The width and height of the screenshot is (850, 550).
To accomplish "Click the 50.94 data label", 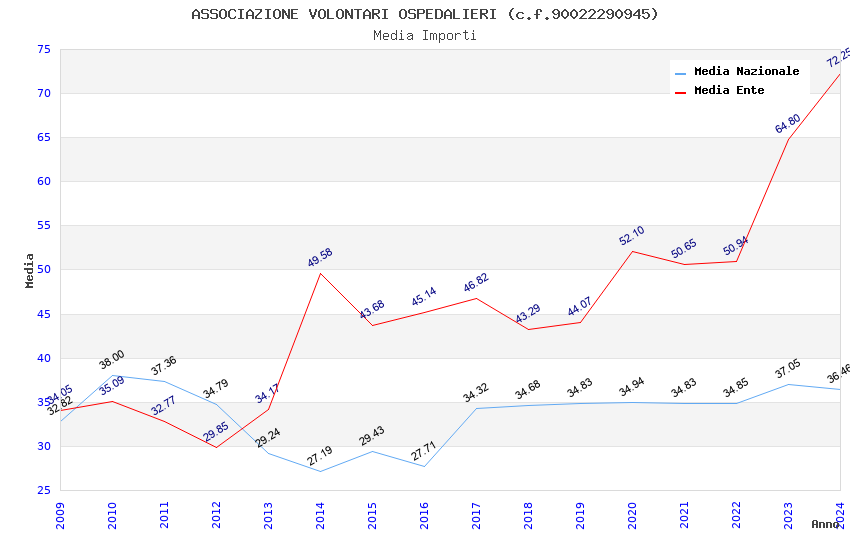I will pos(736,245).
